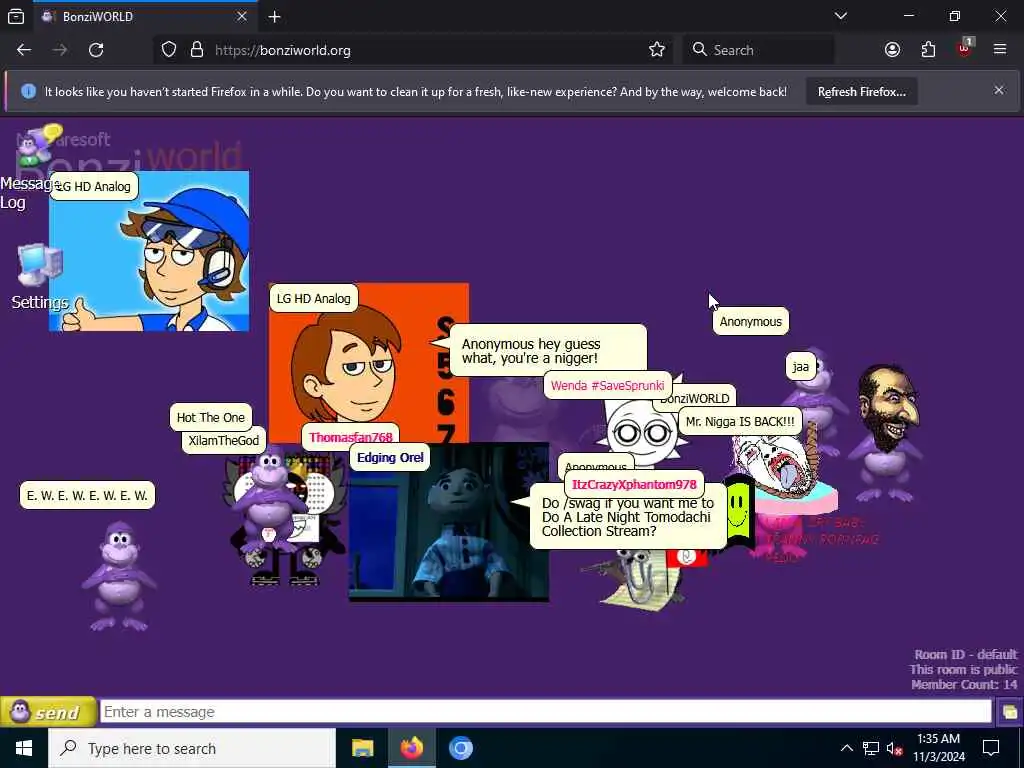
Task: Click LG HD Analog name tag on orange avatar
Action: point(313,298)
